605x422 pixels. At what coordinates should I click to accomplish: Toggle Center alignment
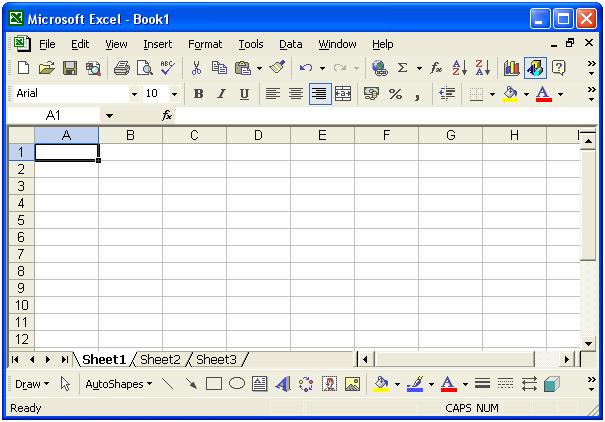click(x=296, y=94)
